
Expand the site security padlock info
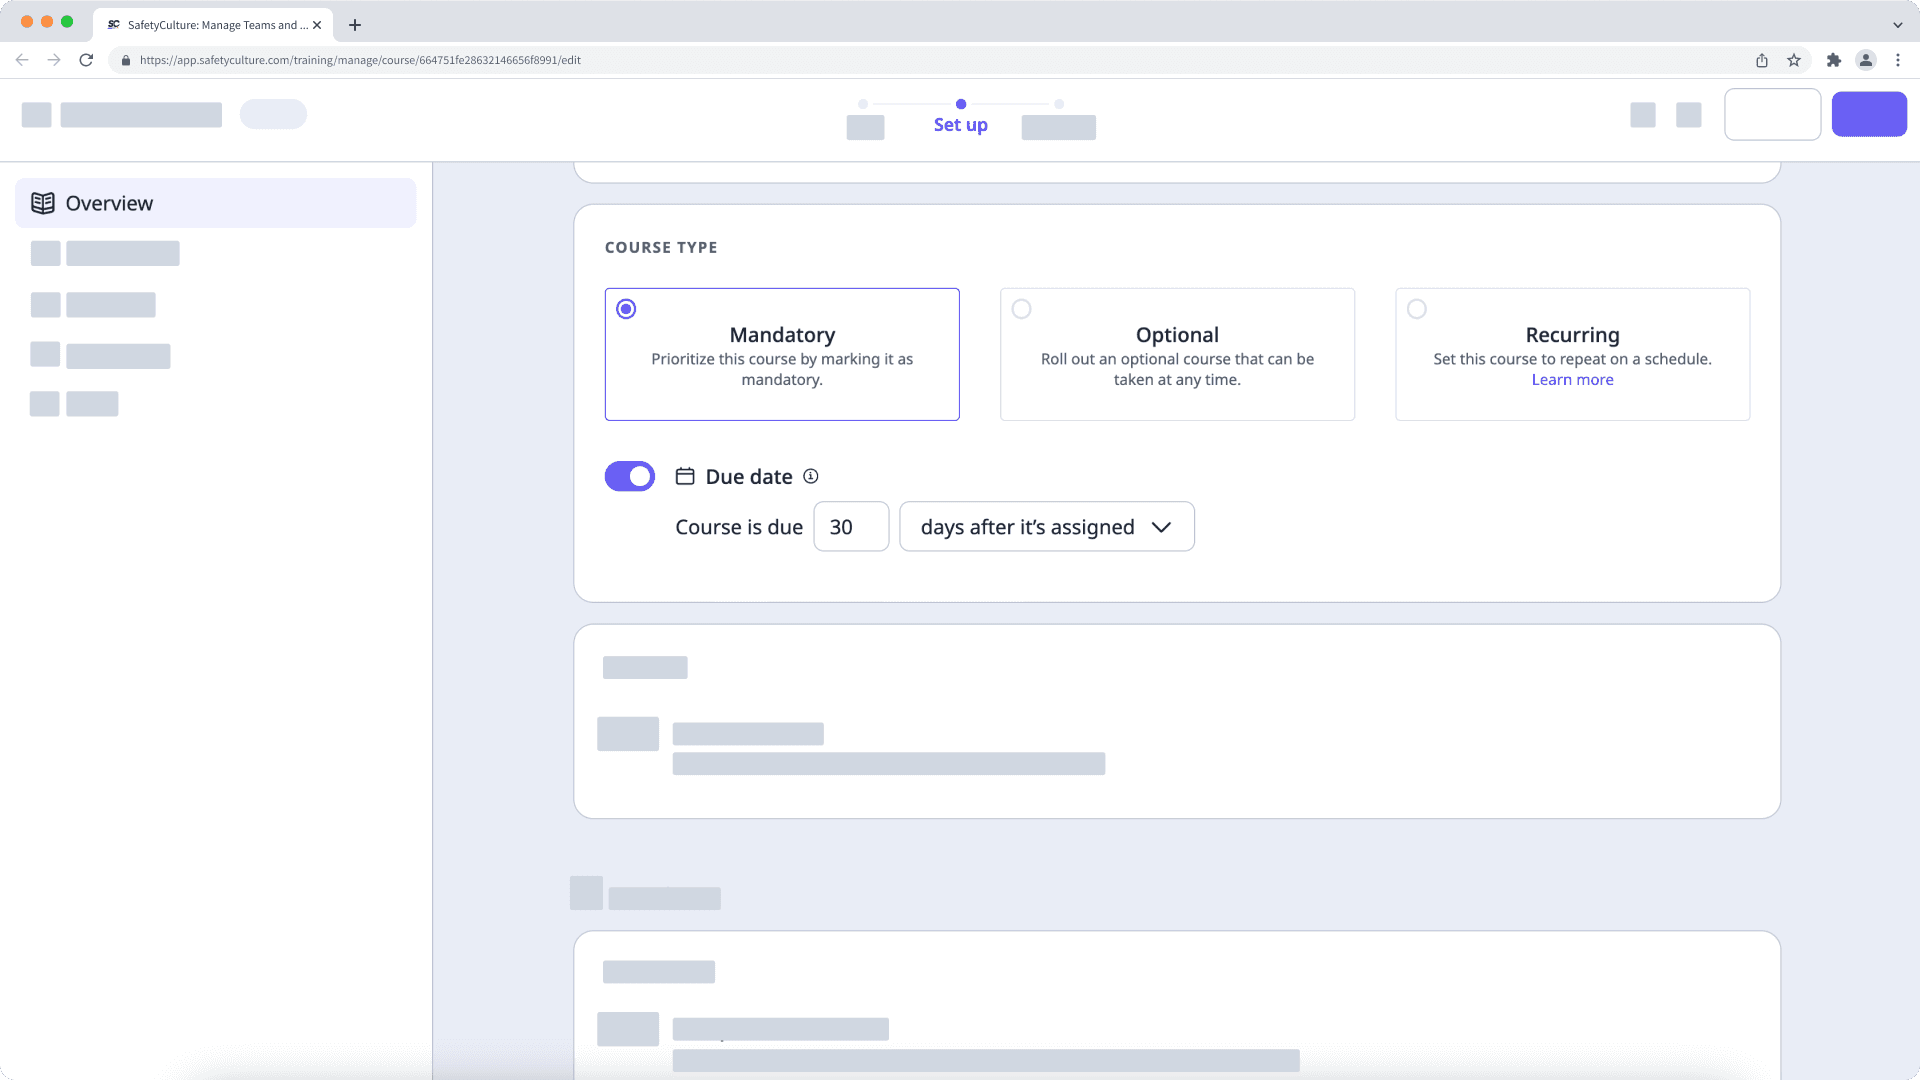[x=126, y=60]
